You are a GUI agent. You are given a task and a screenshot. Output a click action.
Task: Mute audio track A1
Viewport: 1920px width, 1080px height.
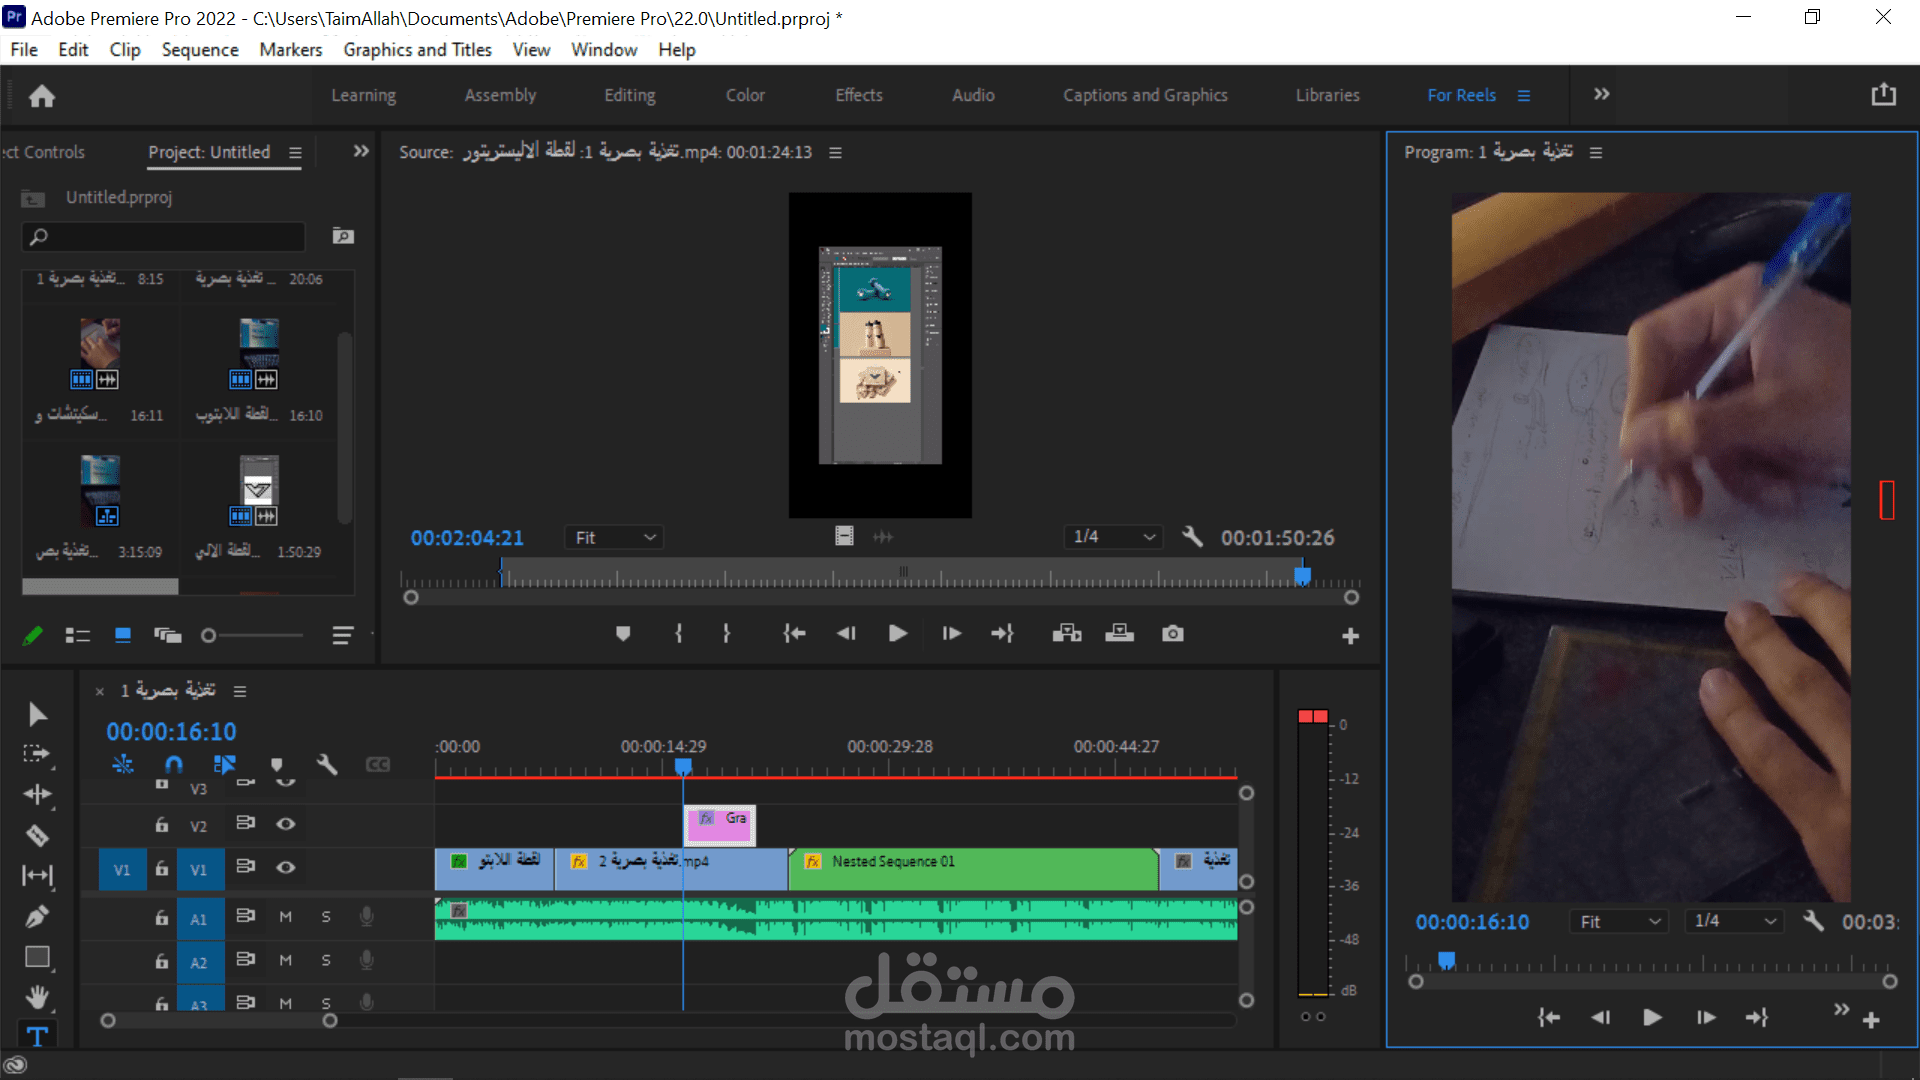[286, 917]
